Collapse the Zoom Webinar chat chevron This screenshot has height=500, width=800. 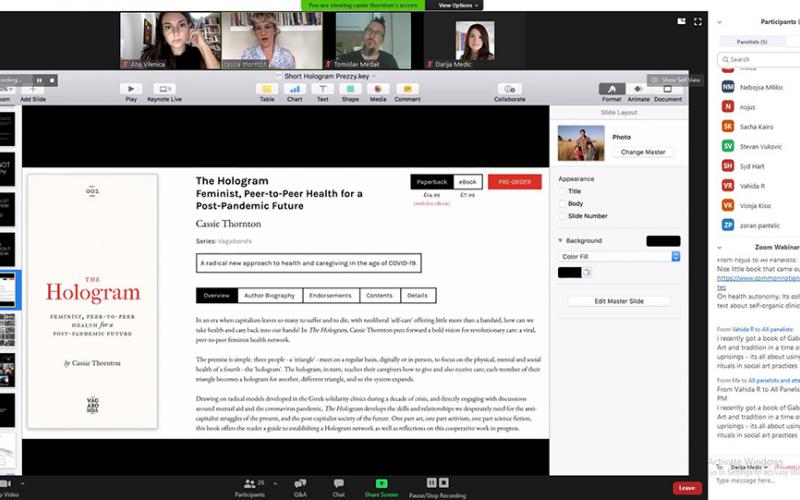point(719,247)
